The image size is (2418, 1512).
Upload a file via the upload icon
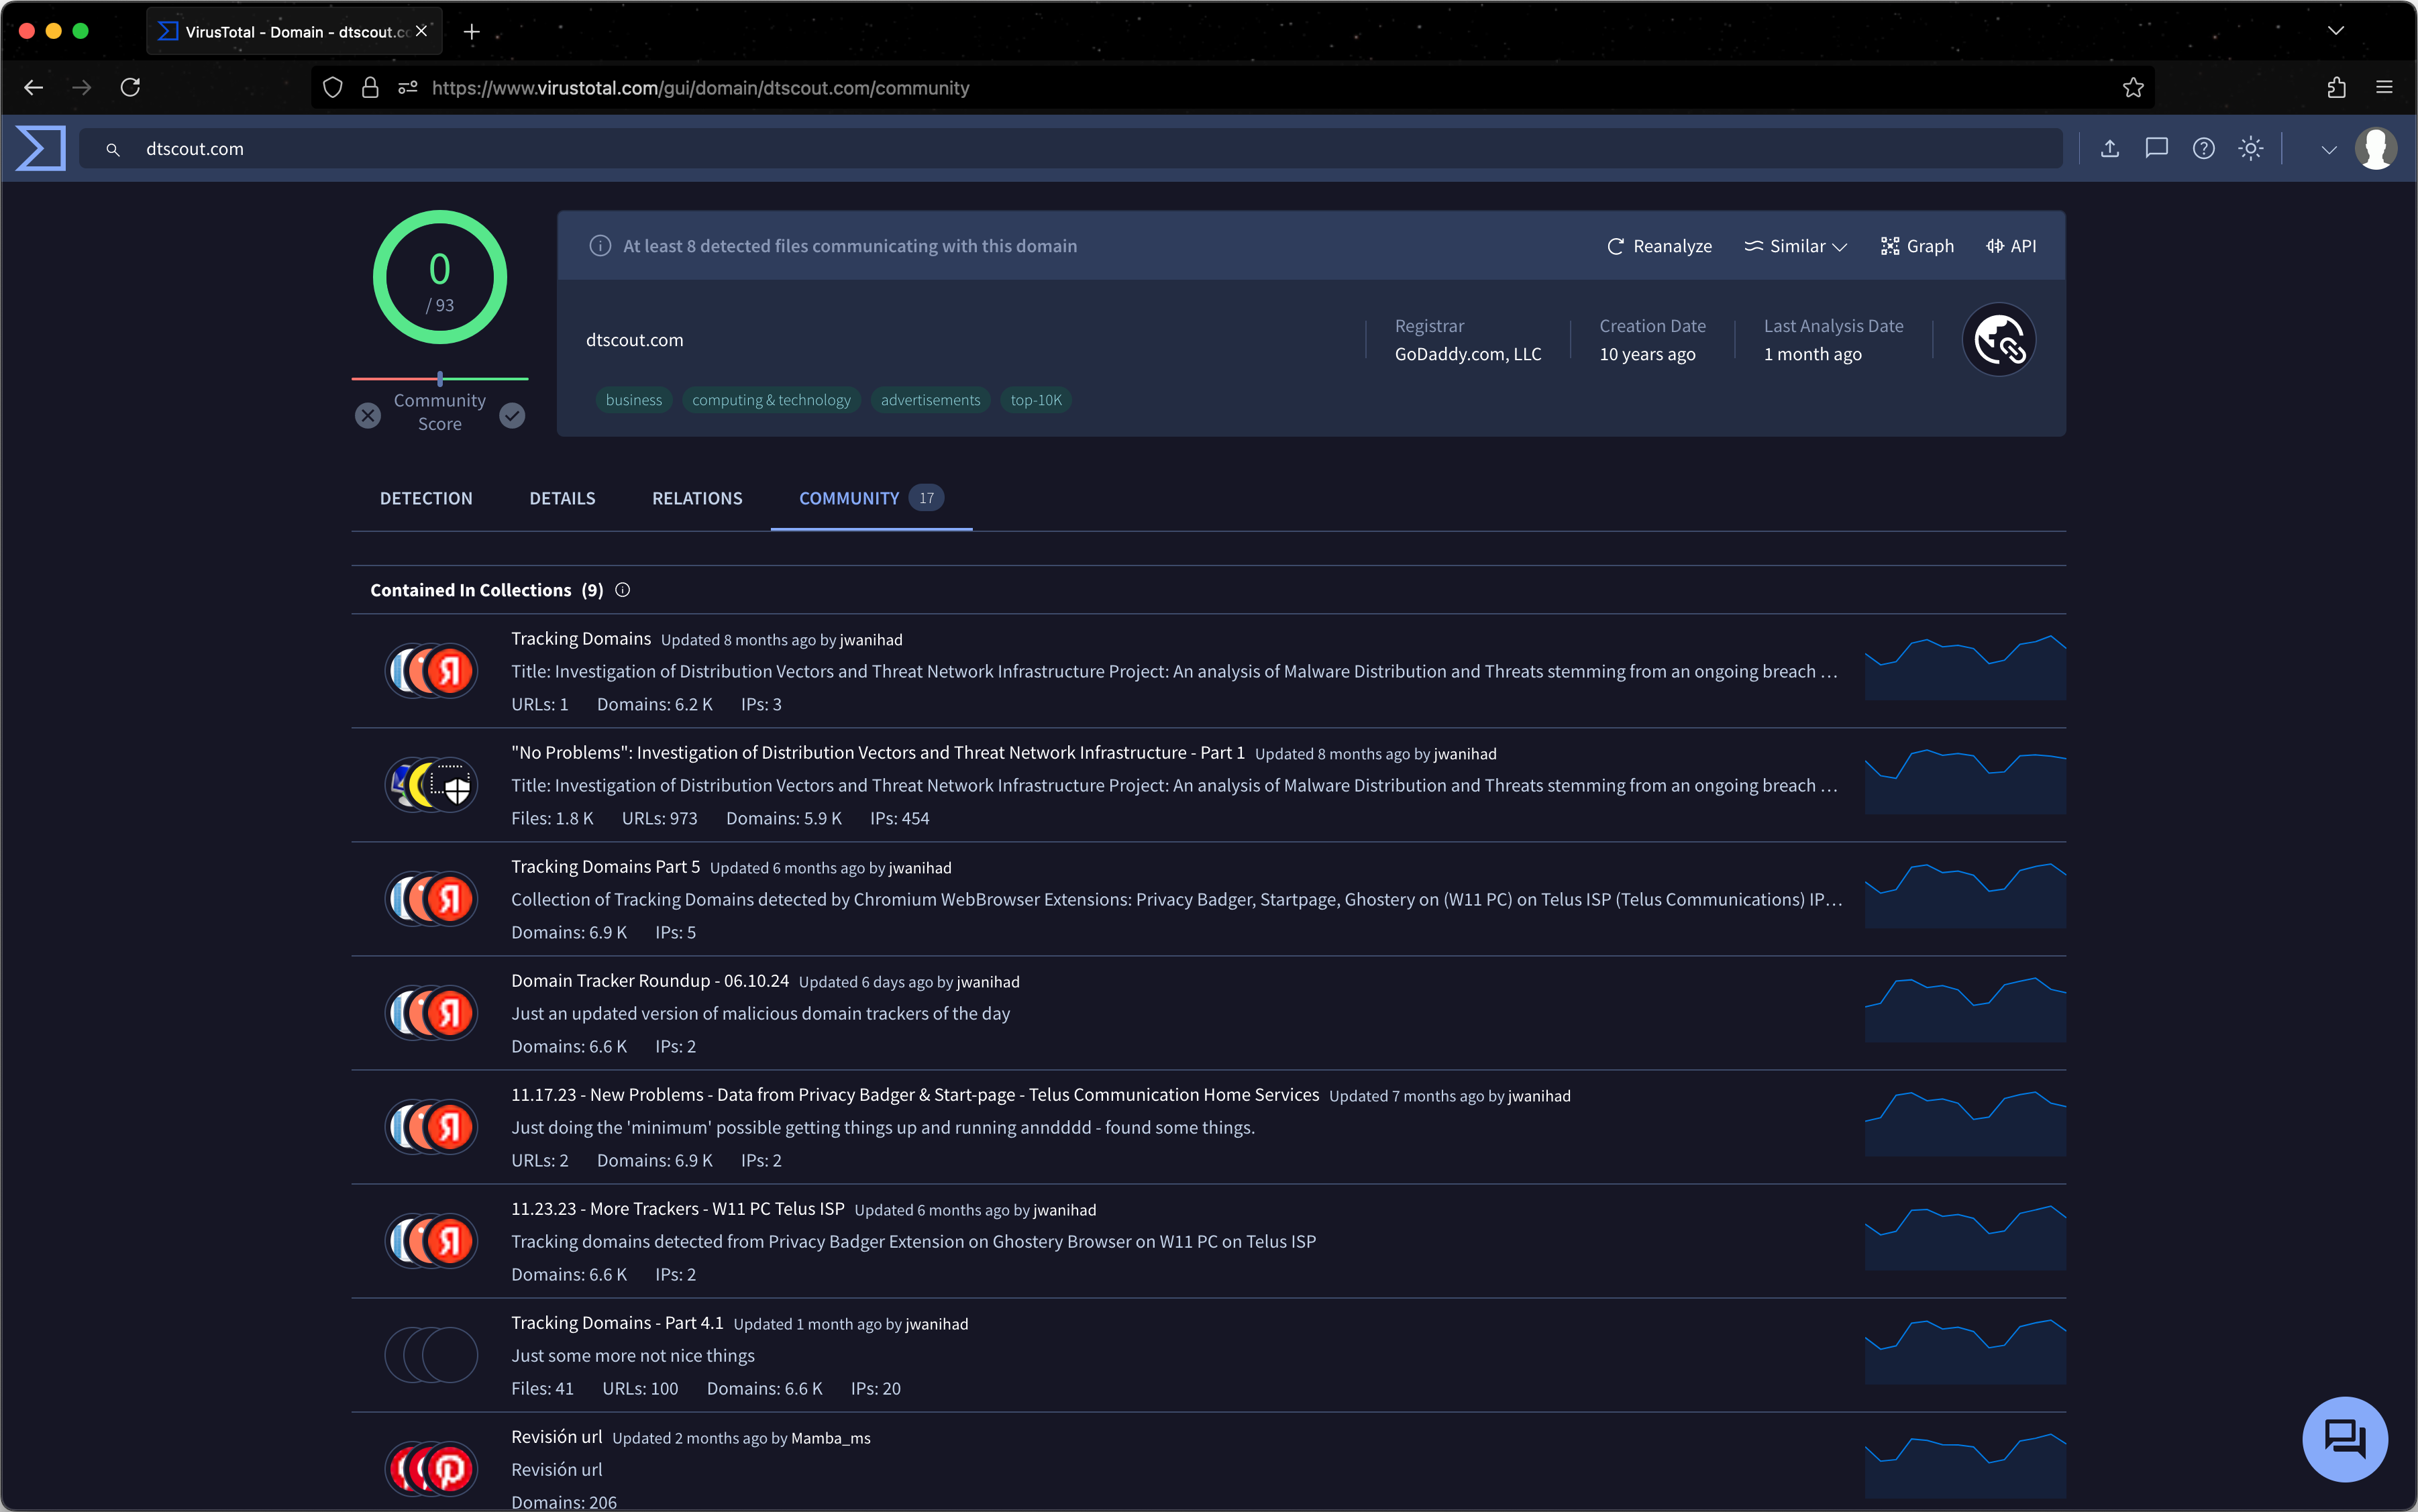(2110, 148)
